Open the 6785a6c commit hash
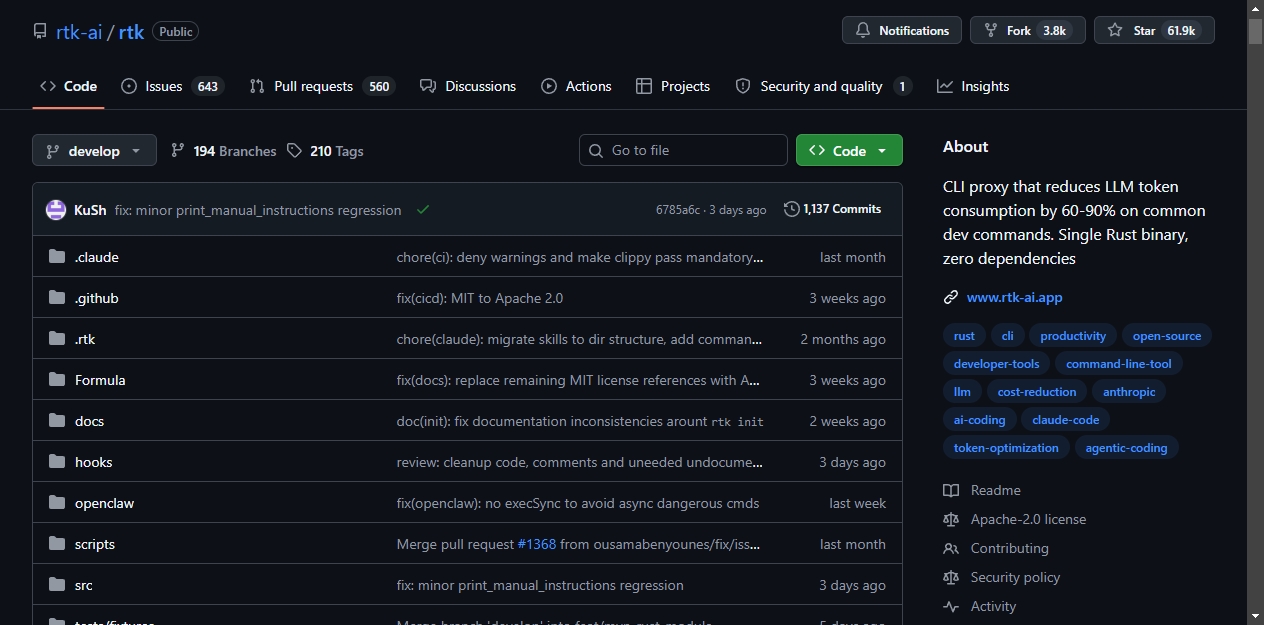This screenshot has height=625, width=1264. coord(678,210)
